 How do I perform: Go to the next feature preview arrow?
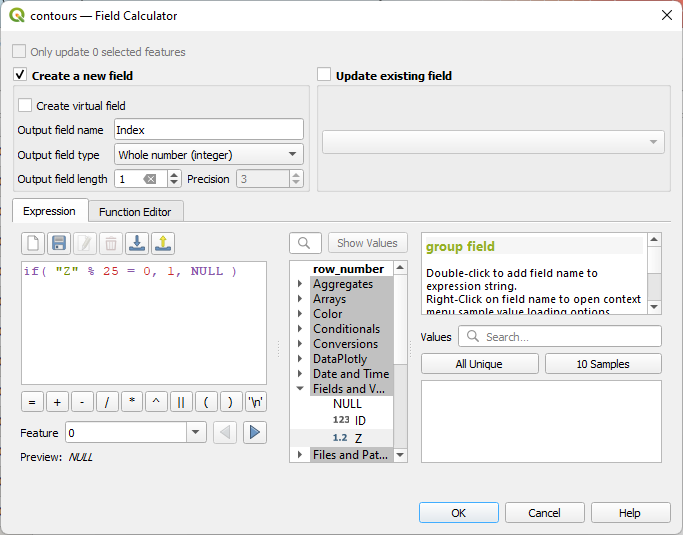(255, 432)
